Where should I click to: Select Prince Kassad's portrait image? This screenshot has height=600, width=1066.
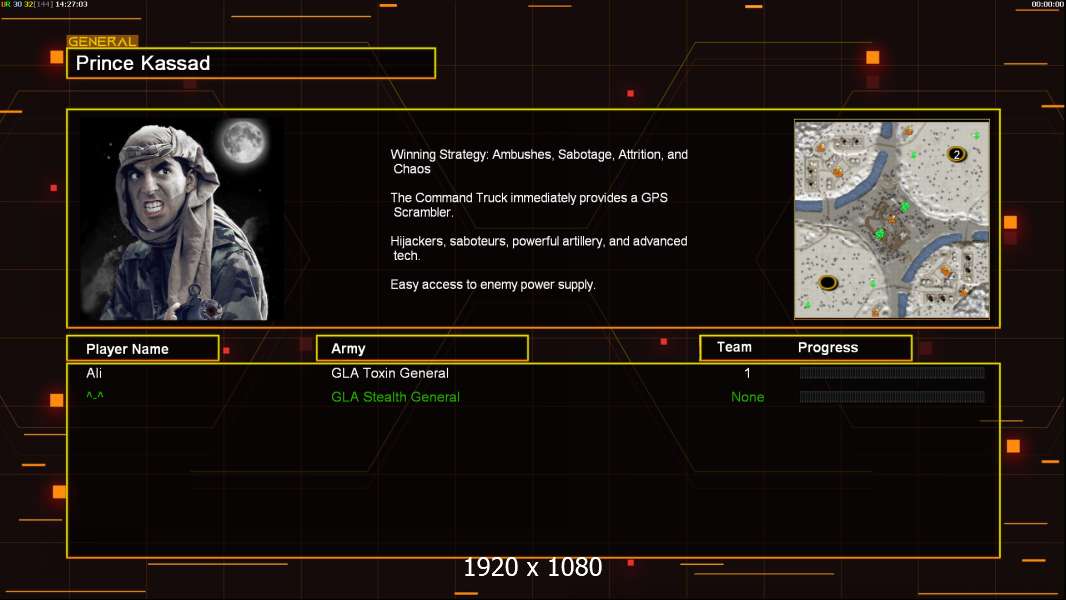[182, 219]
